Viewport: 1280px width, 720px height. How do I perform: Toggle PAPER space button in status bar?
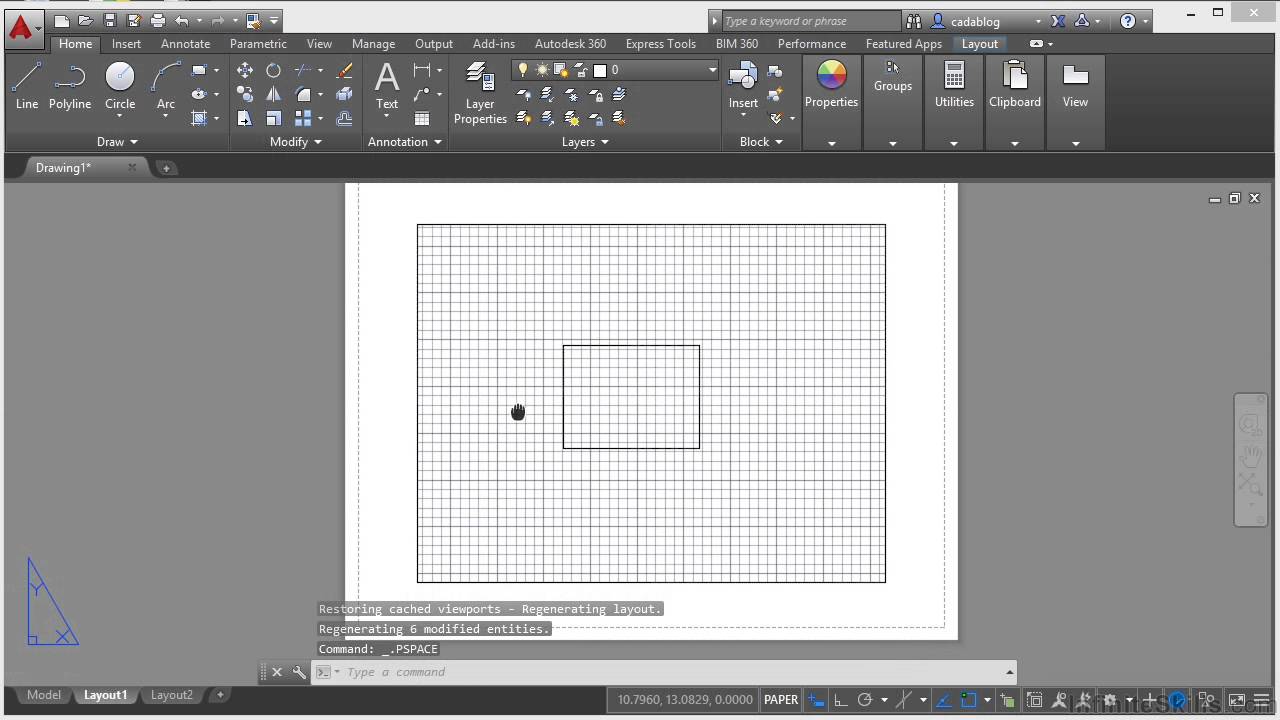tap(781, 700)
